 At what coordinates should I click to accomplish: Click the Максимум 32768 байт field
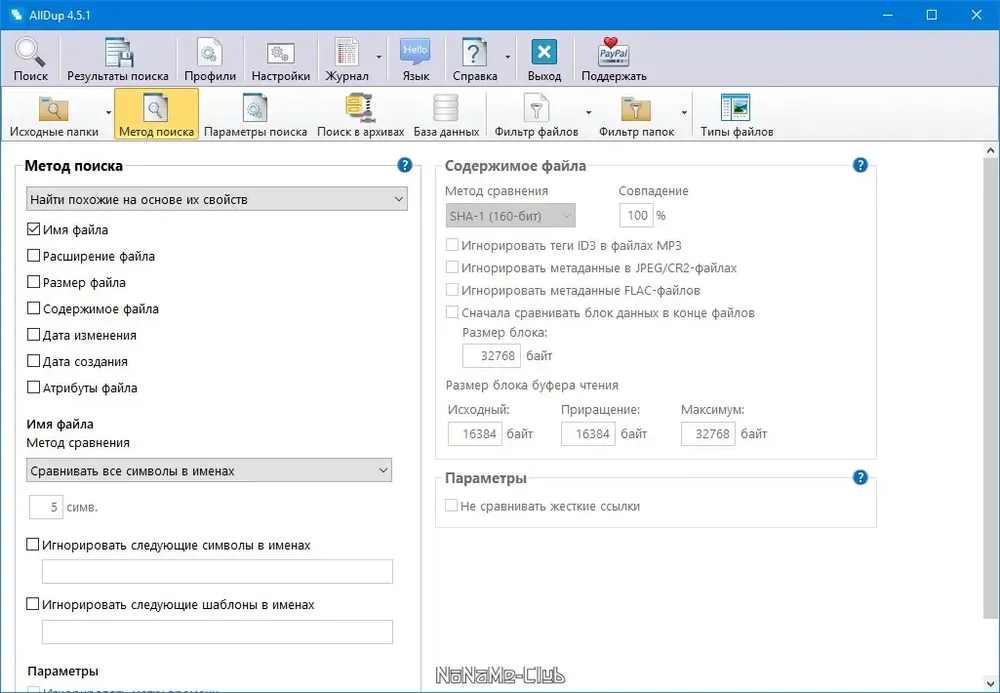click(708, 434)
